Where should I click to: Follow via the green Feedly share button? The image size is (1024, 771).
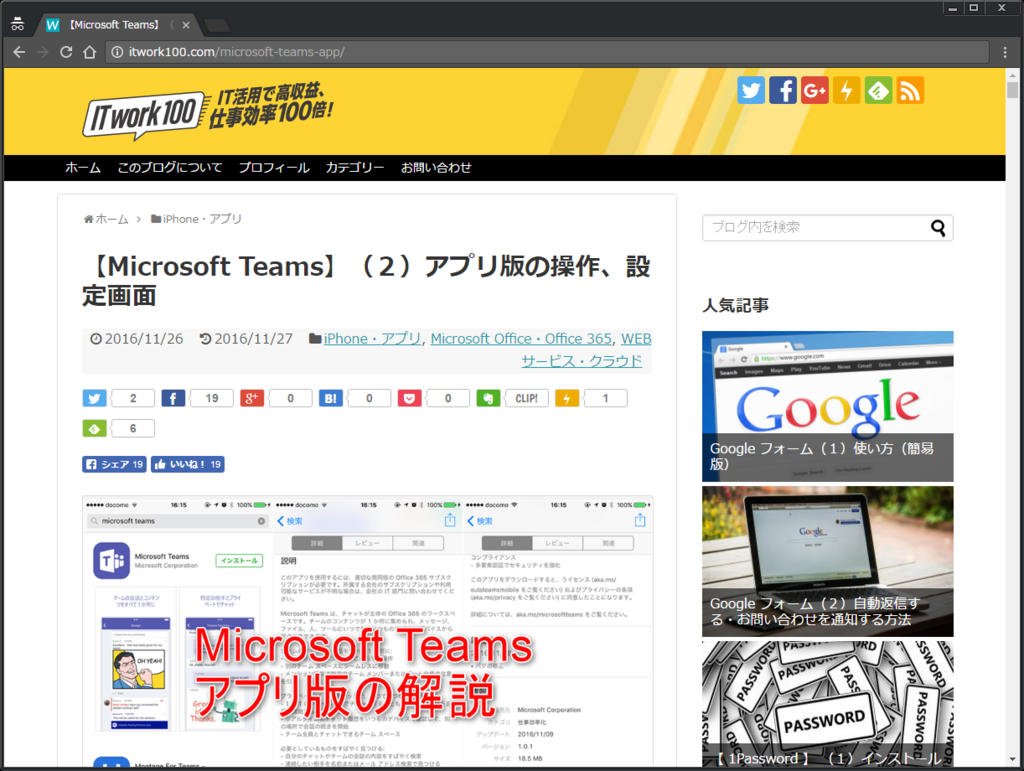[95, 428]
